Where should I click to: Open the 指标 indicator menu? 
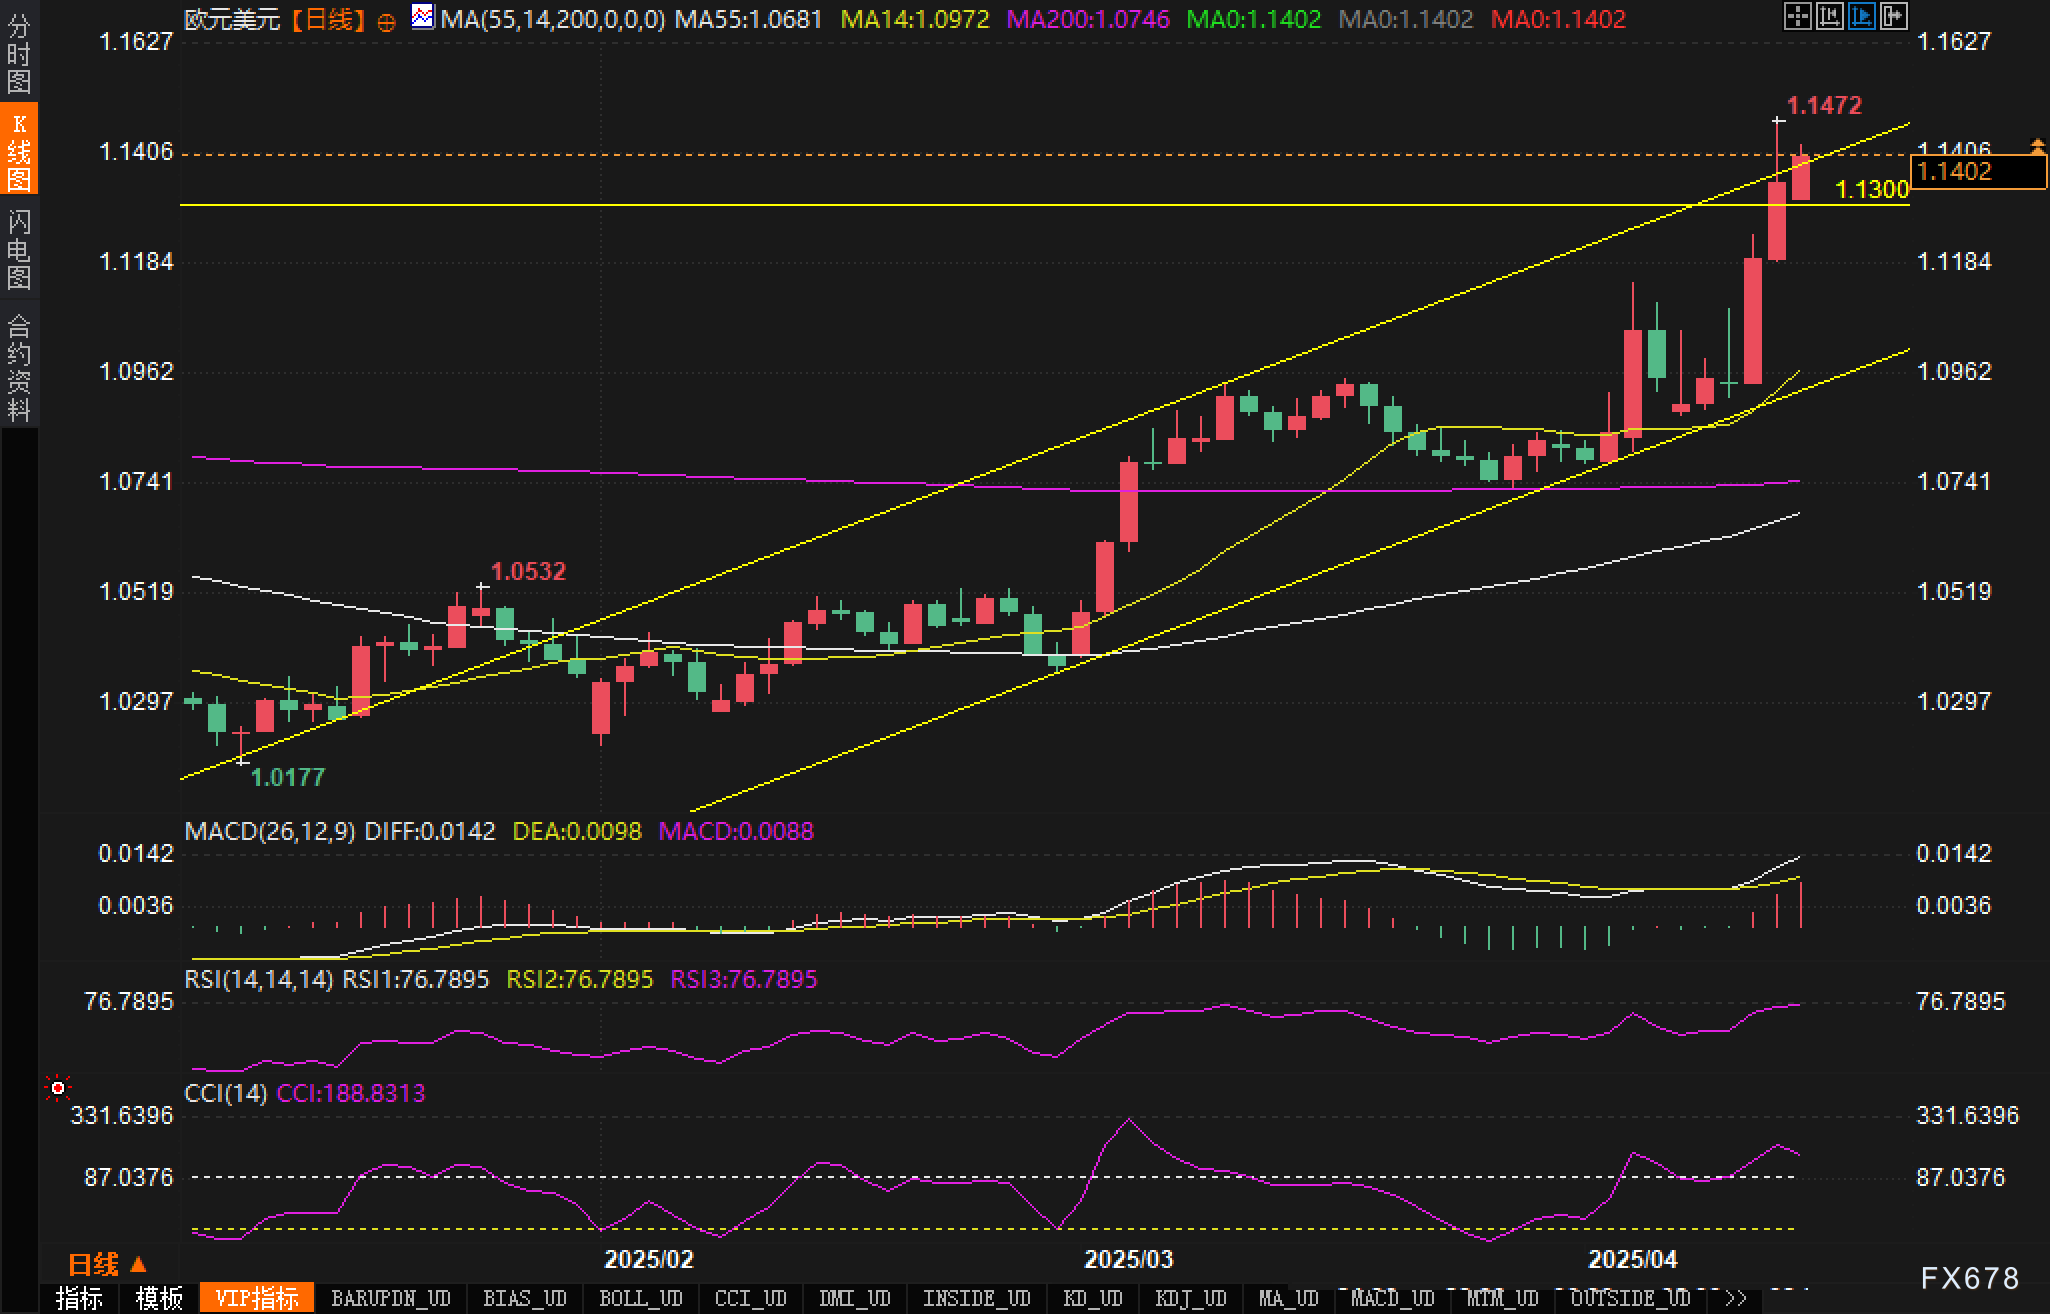pos(79,1298)
